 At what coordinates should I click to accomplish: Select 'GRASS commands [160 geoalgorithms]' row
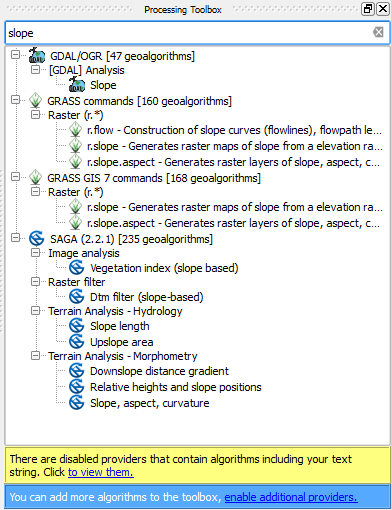(x=139, y=101)
